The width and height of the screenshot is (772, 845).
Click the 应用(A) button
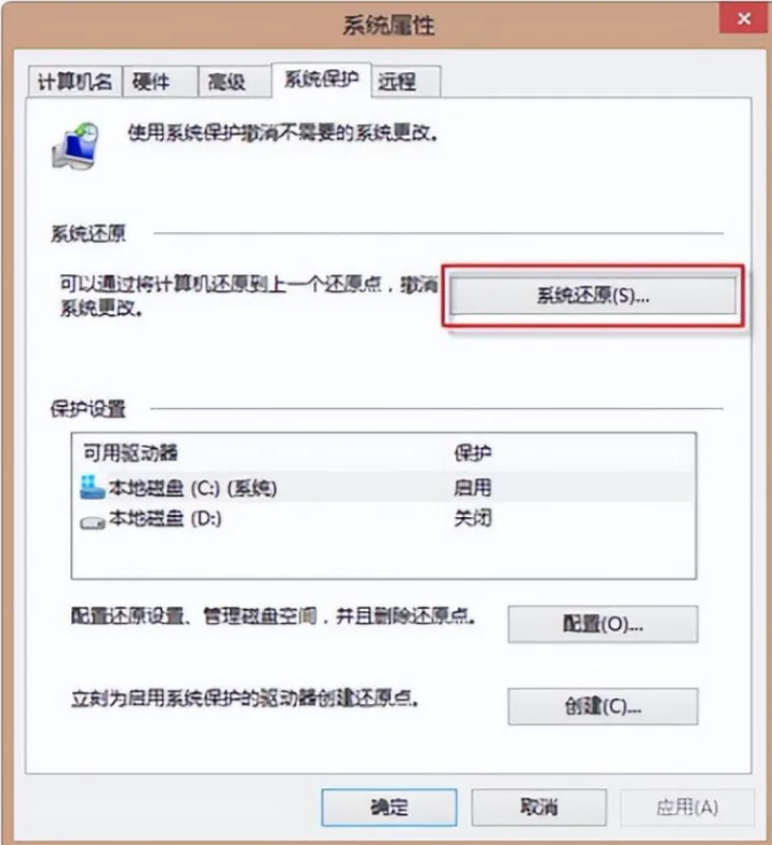(687, 807)
